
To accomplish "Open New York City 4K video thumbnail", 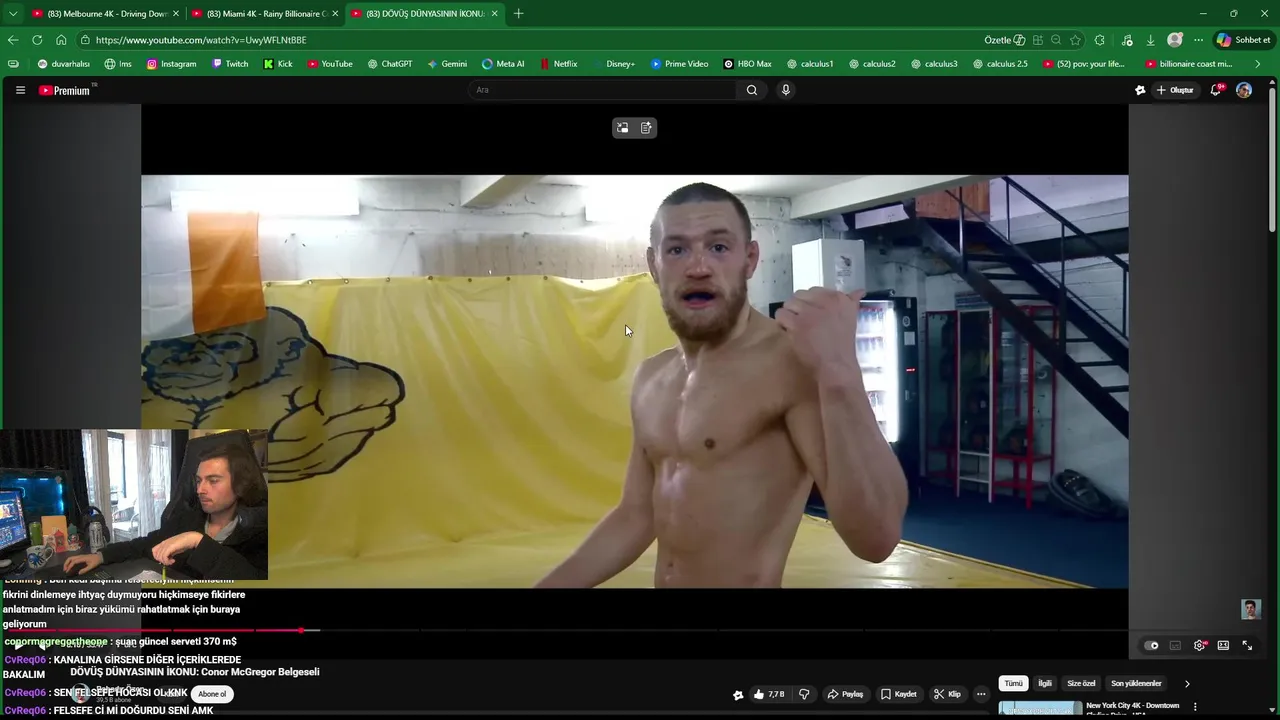I will pyautogui.click(x=1040, y=708).
